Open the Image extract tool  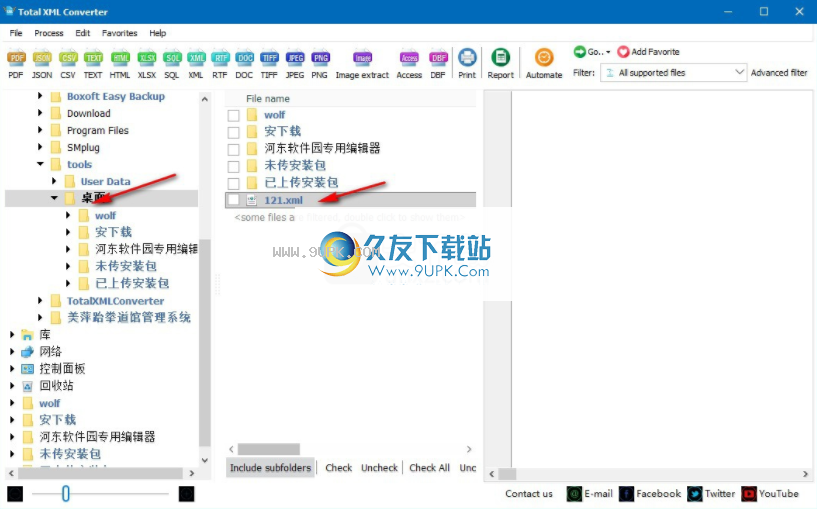[362, 64]
